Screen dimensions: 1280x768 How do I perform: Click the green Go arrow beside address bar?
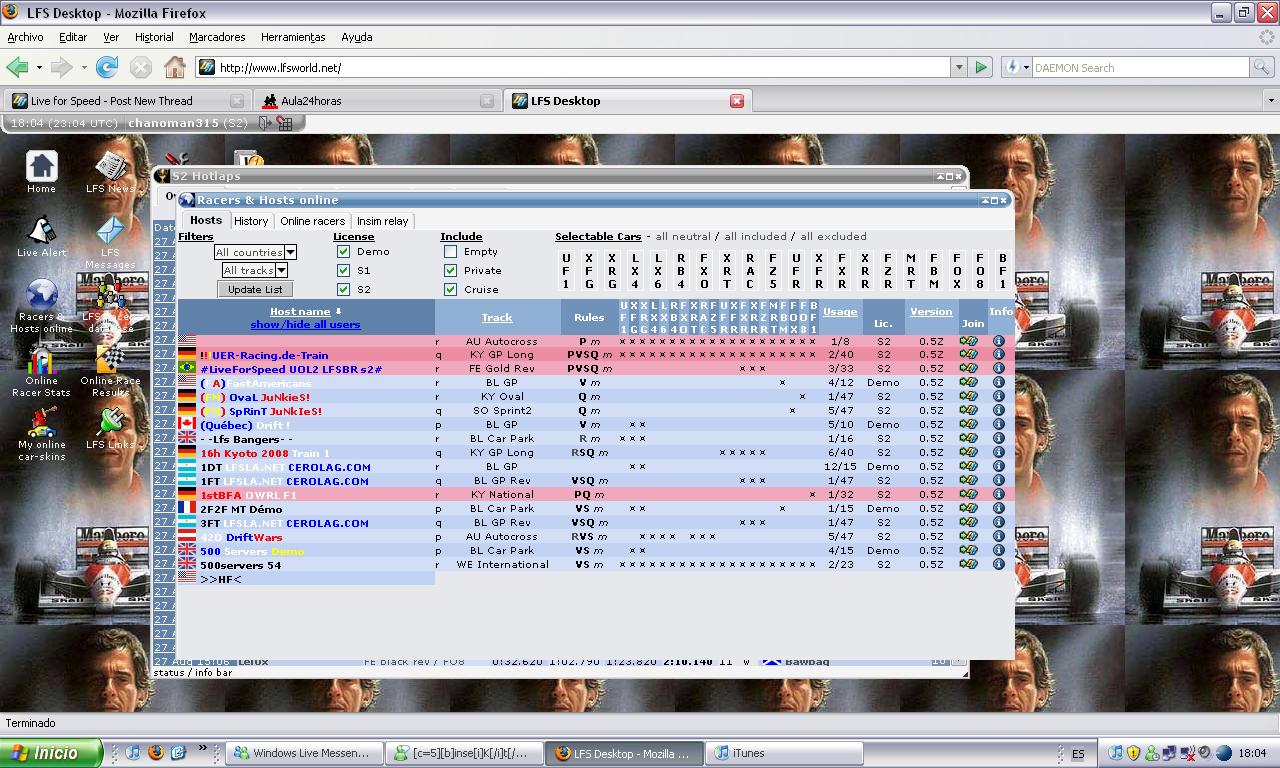981,67
